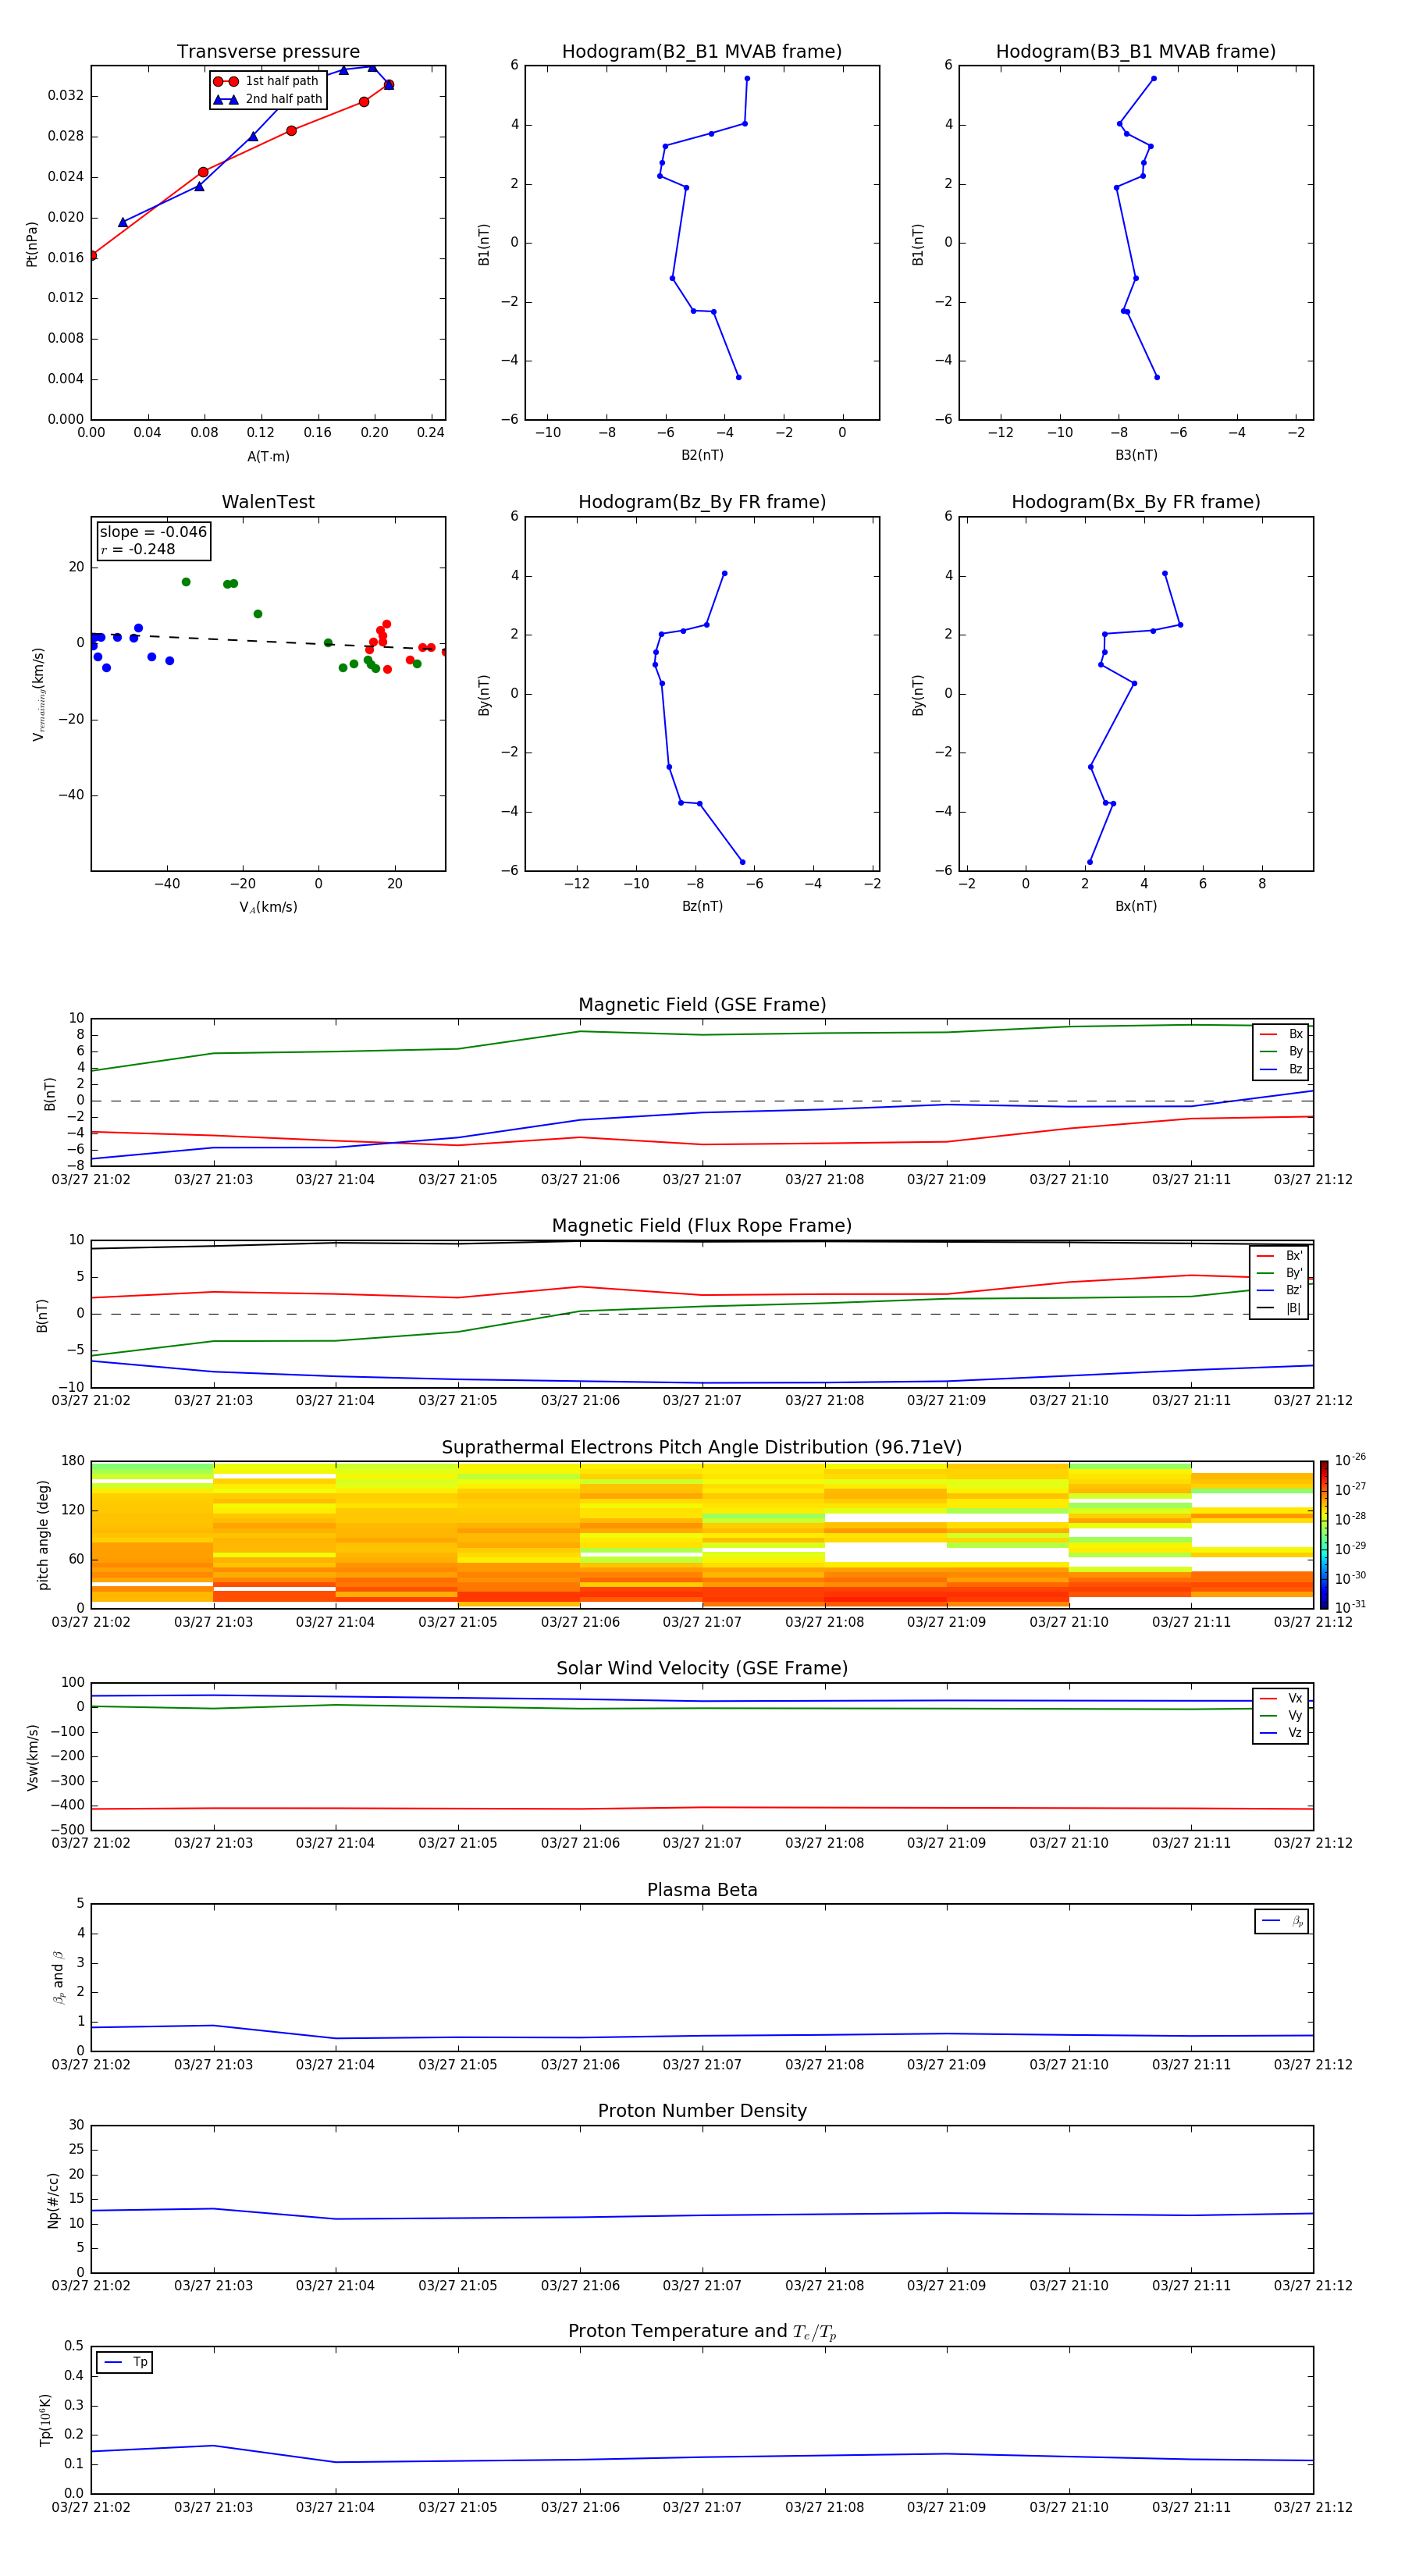
Task: Click the "Plasma Beta" plot title
Action: (x=702, y=1890)
